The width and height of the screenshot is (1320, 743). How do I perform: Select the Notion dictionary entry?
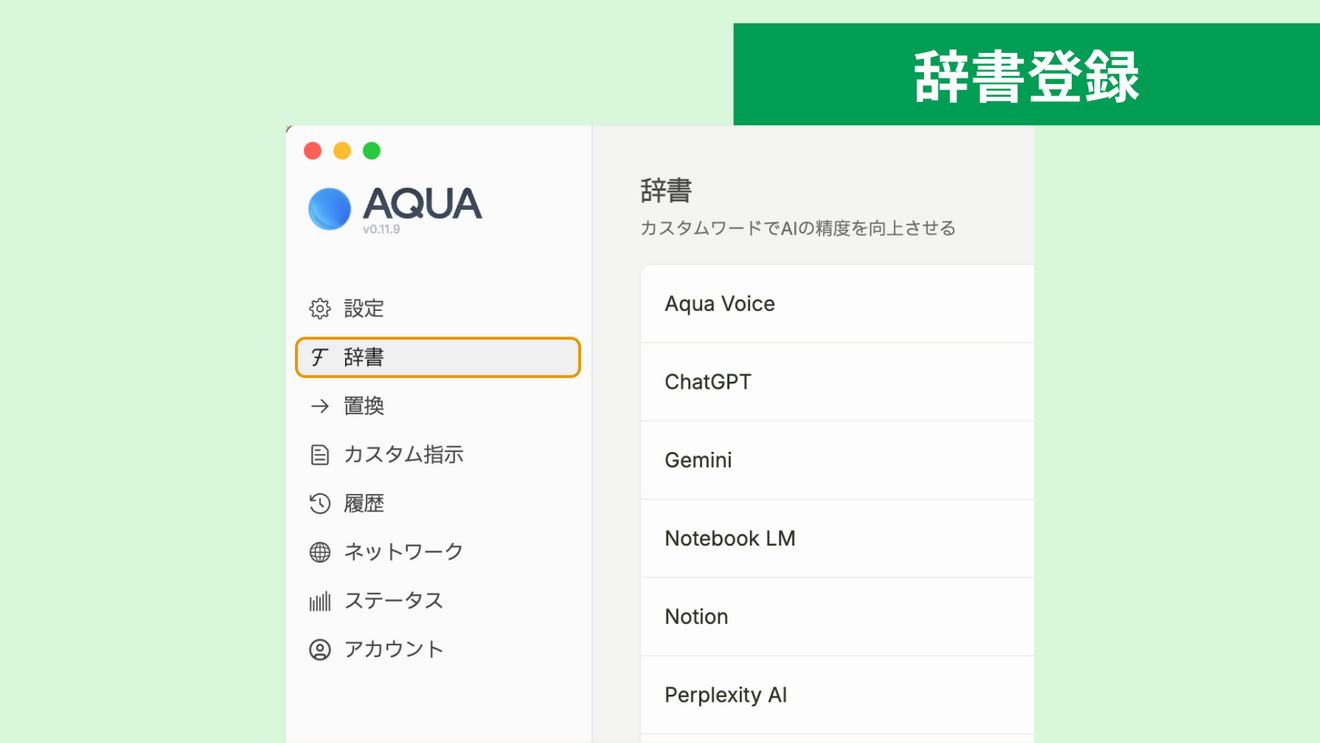696,617
